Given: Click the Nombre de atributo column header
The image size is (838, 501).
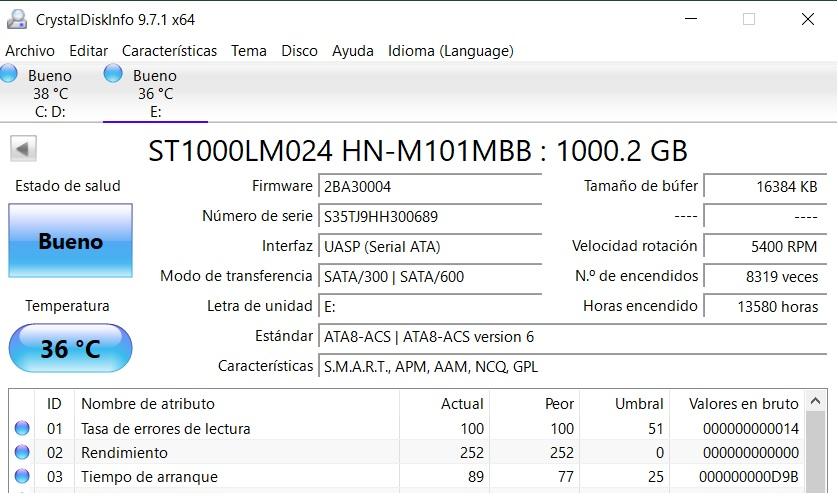Looking at the screenshot, I should coord(237,404).
